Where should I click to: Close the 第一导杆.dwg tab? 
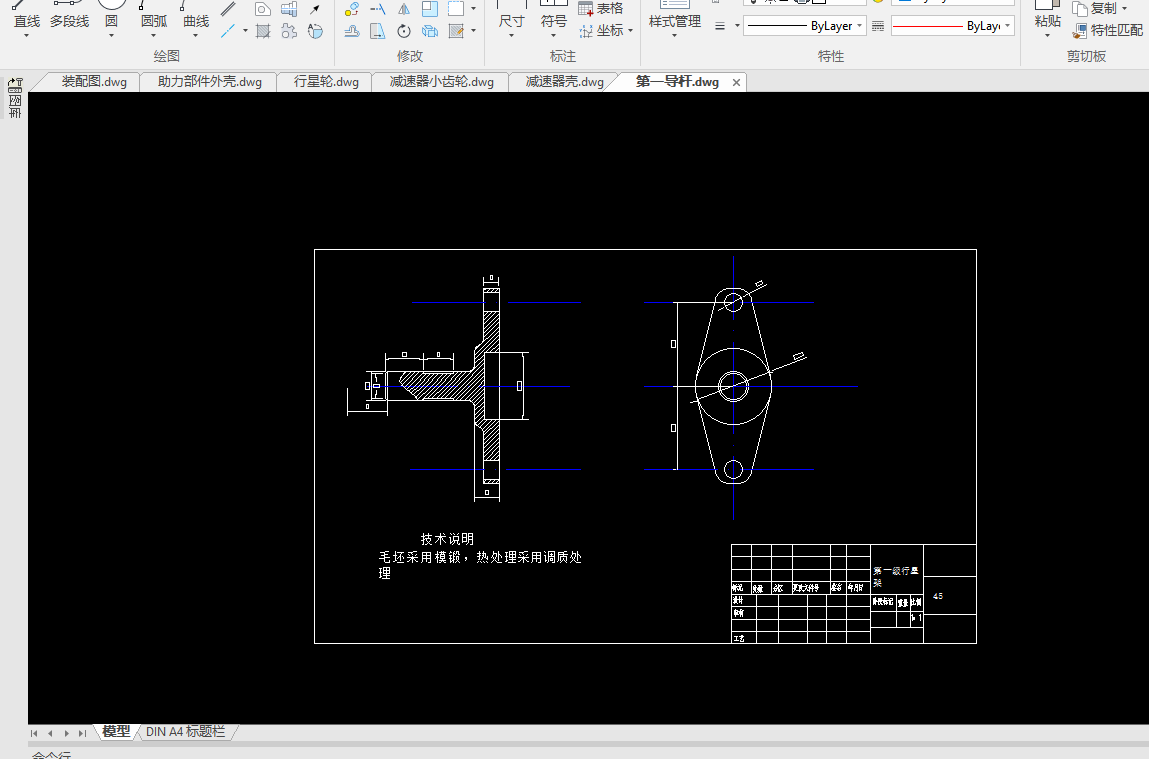point(736,83)
